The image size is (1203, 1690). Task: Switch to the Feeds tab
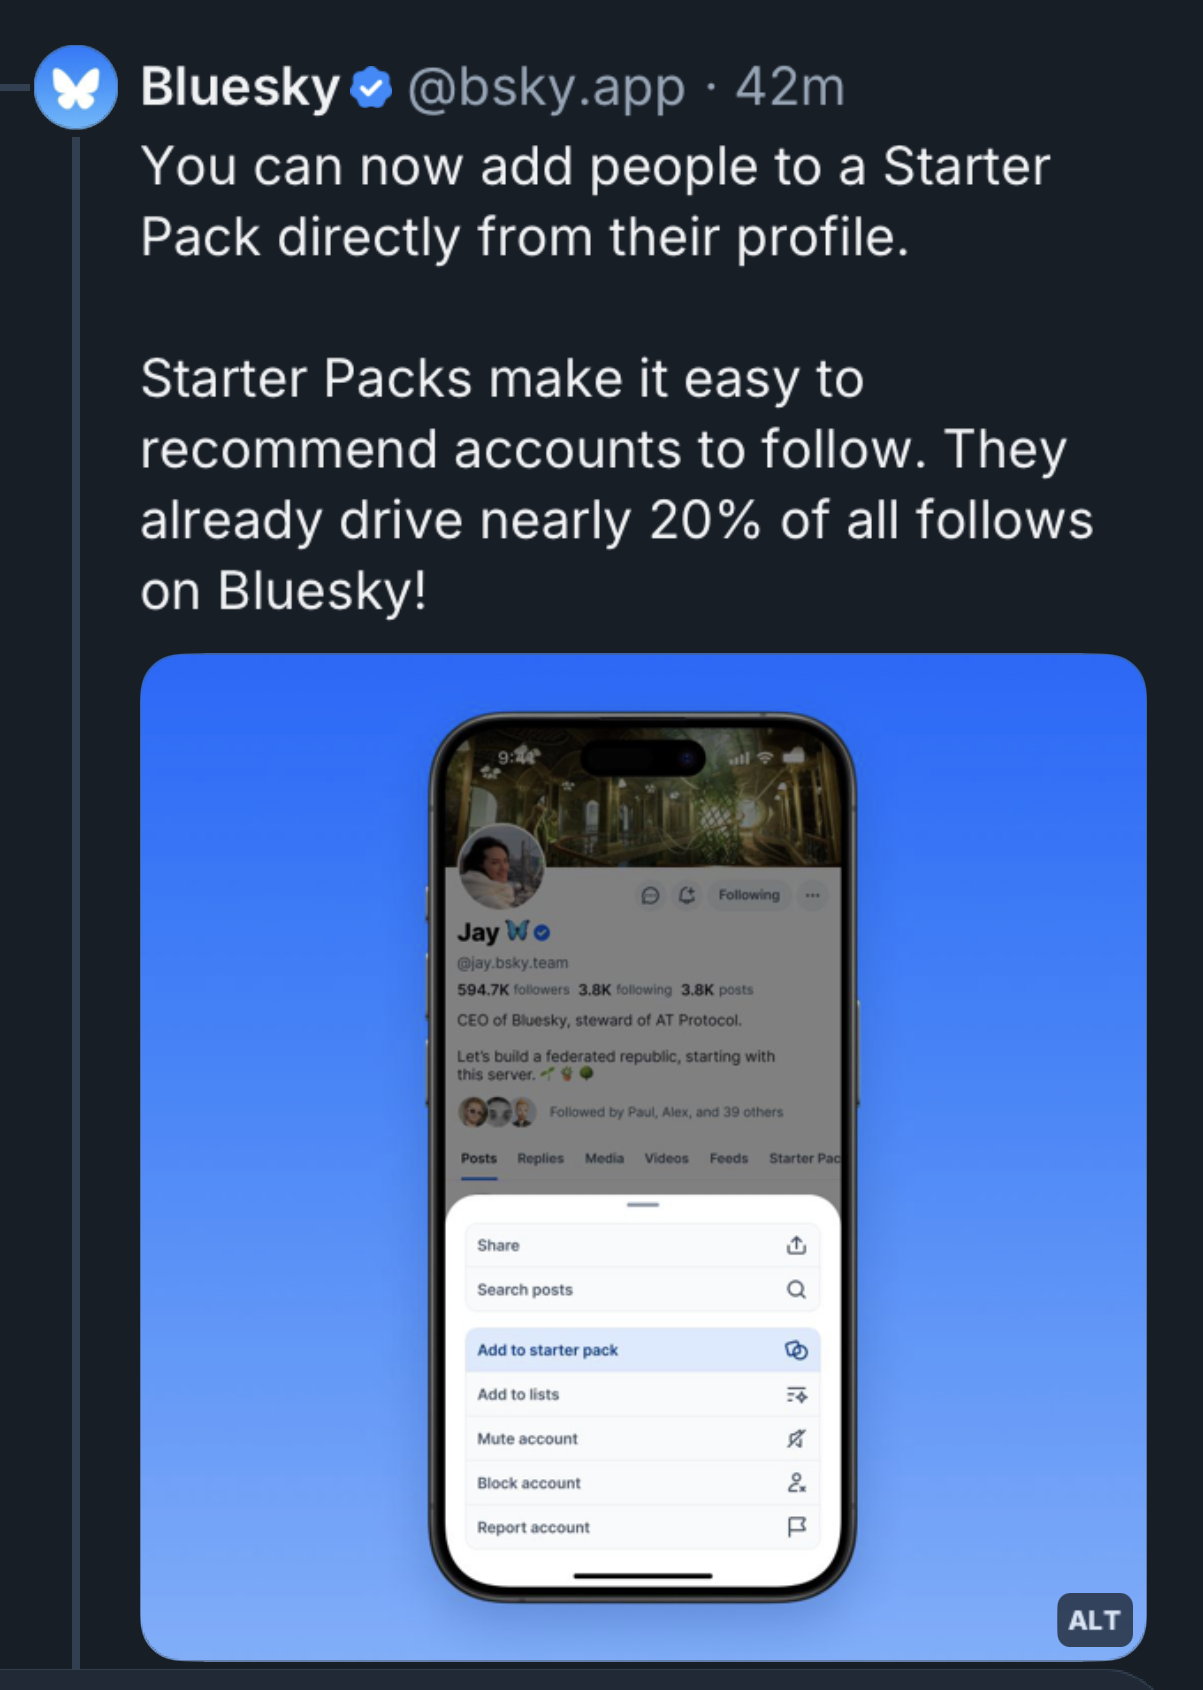pyautogui.click(x=729, y=1158)
